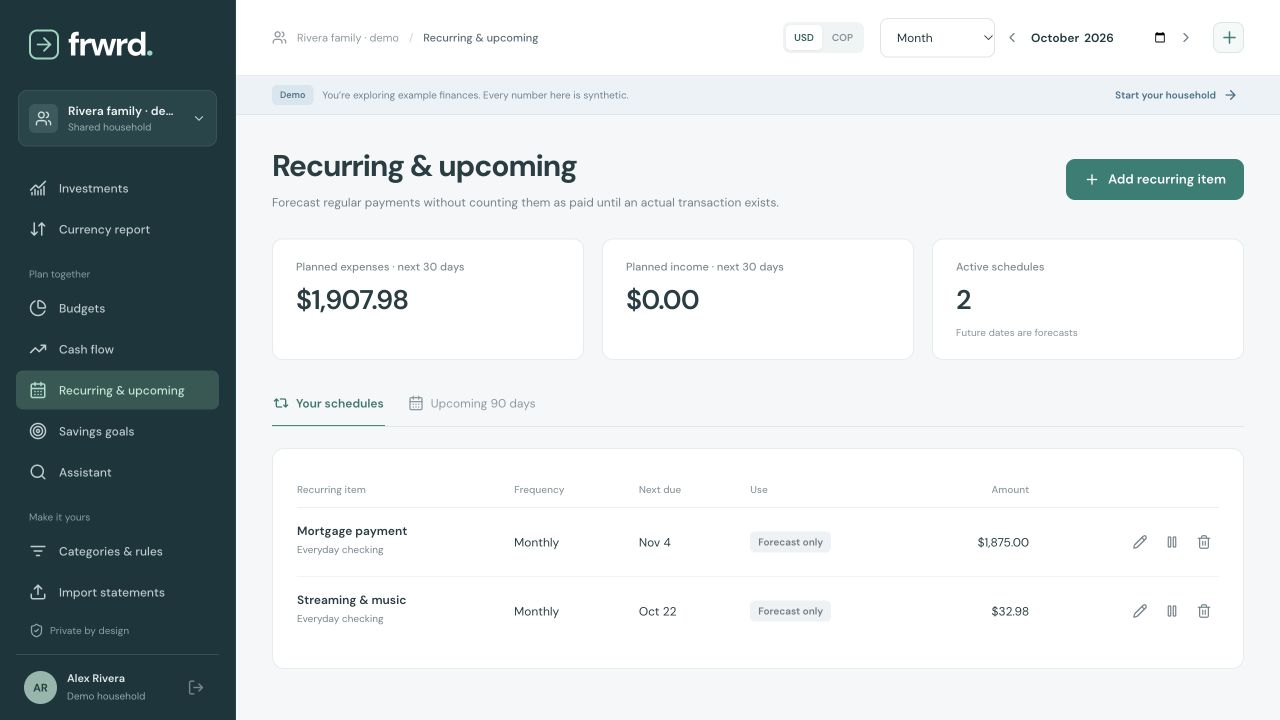Click Add recurring item button
This screenshot has width=1280, height=720.
click(1155, 180)
